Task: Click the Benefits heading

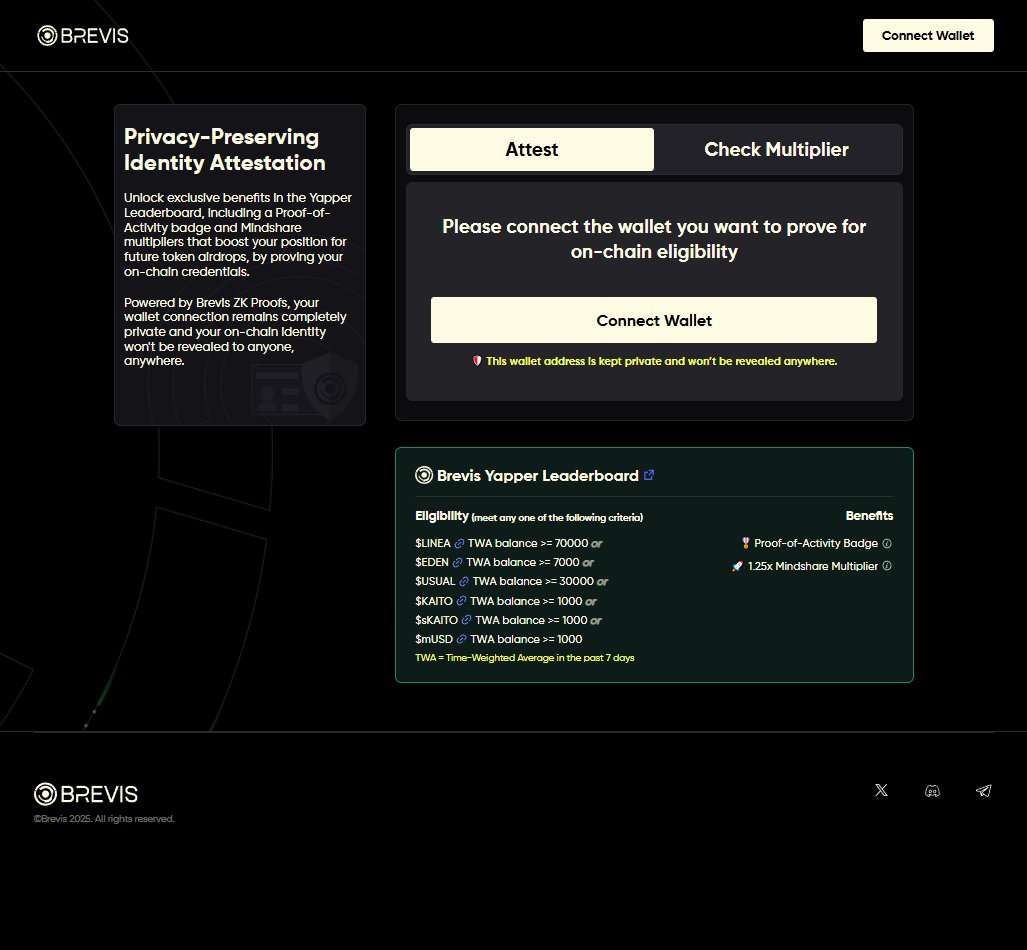Action: click(x=869, y=516)
